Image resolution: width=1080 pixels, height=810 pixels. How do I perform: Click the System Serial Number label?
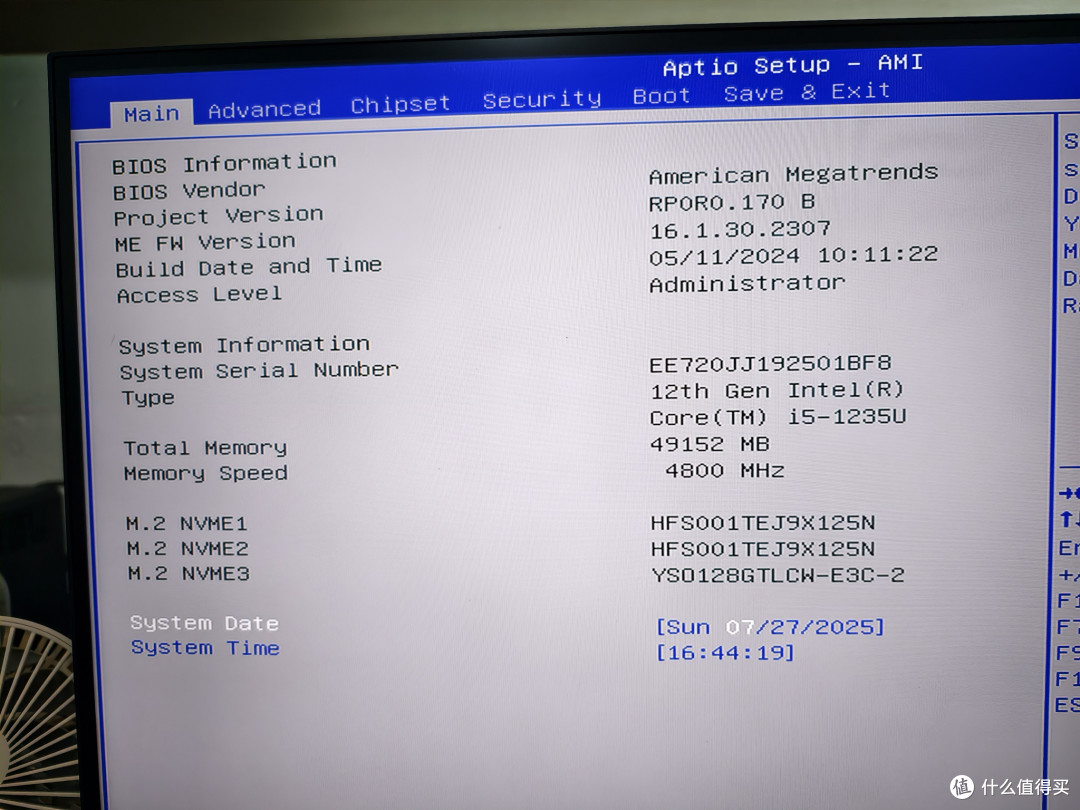(x=259, y=371)
